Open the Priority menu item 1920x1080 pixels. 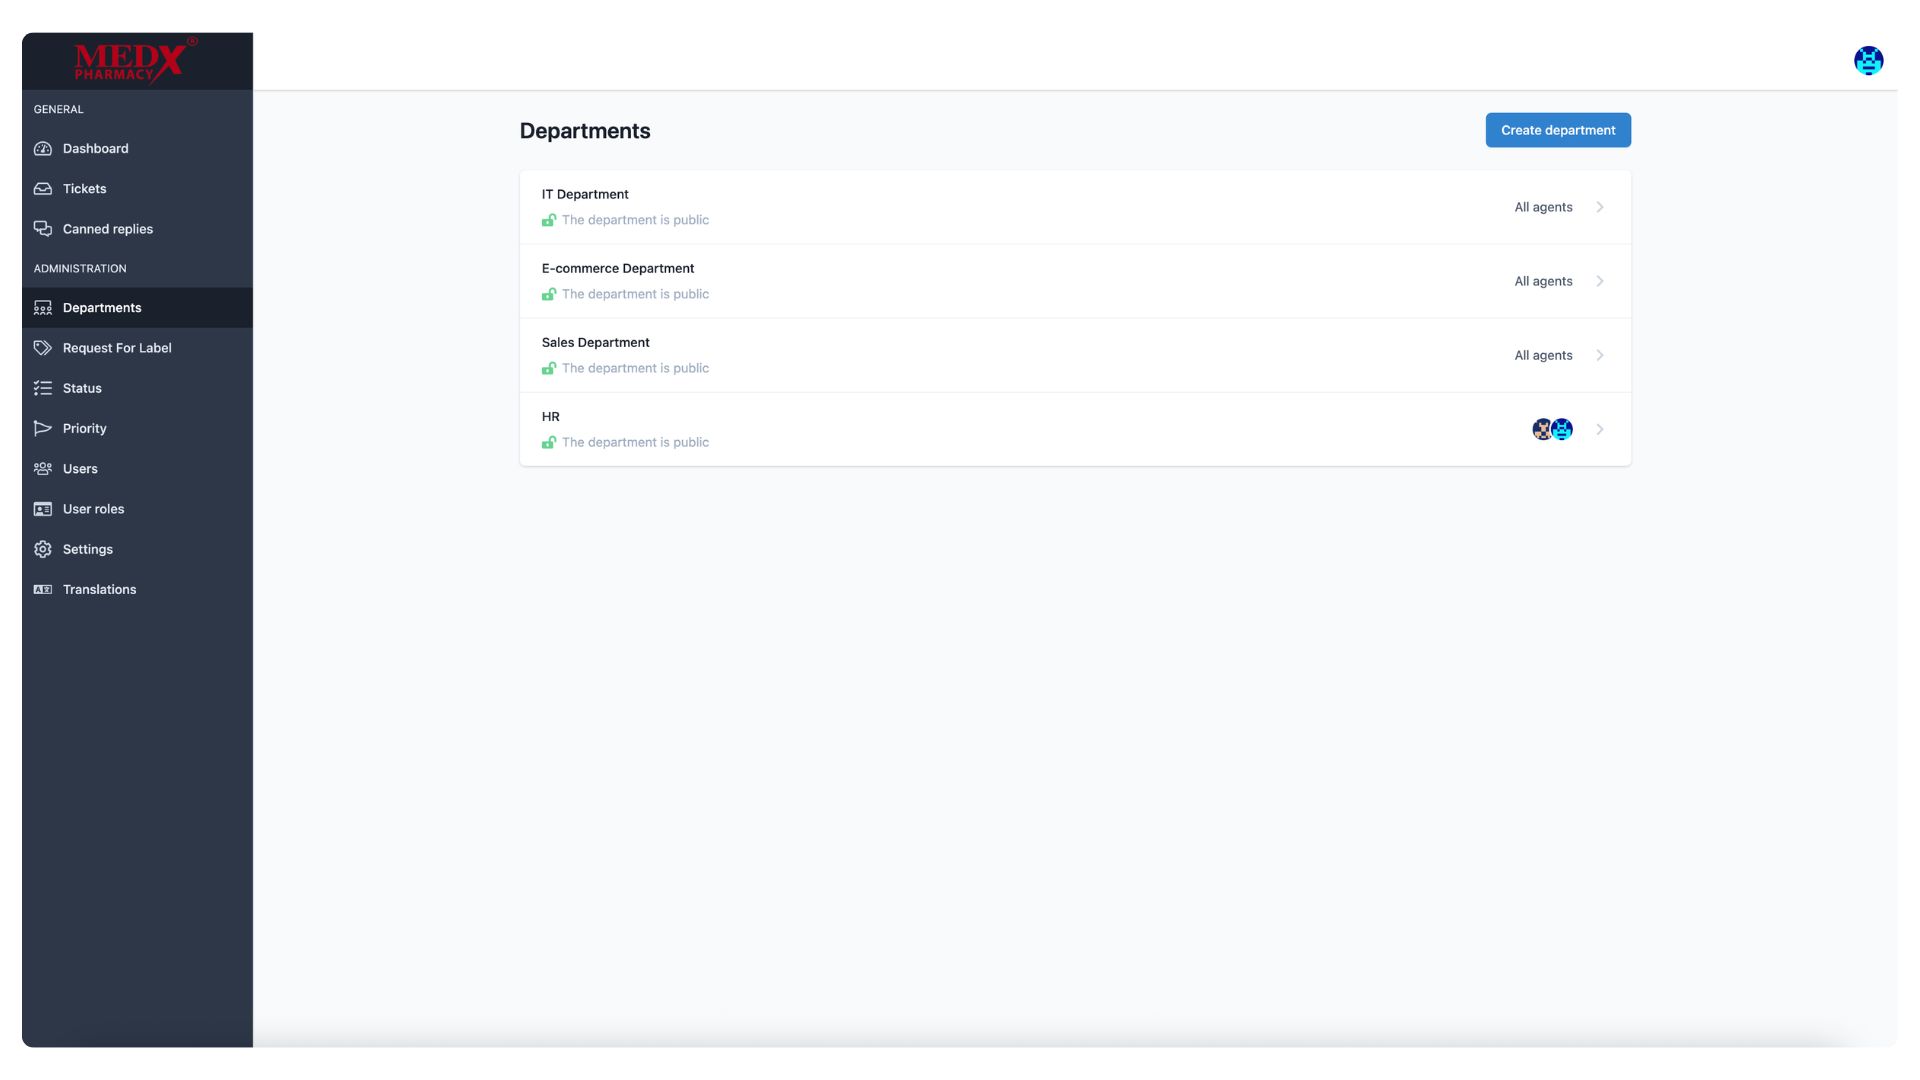[x=137, y=428]
